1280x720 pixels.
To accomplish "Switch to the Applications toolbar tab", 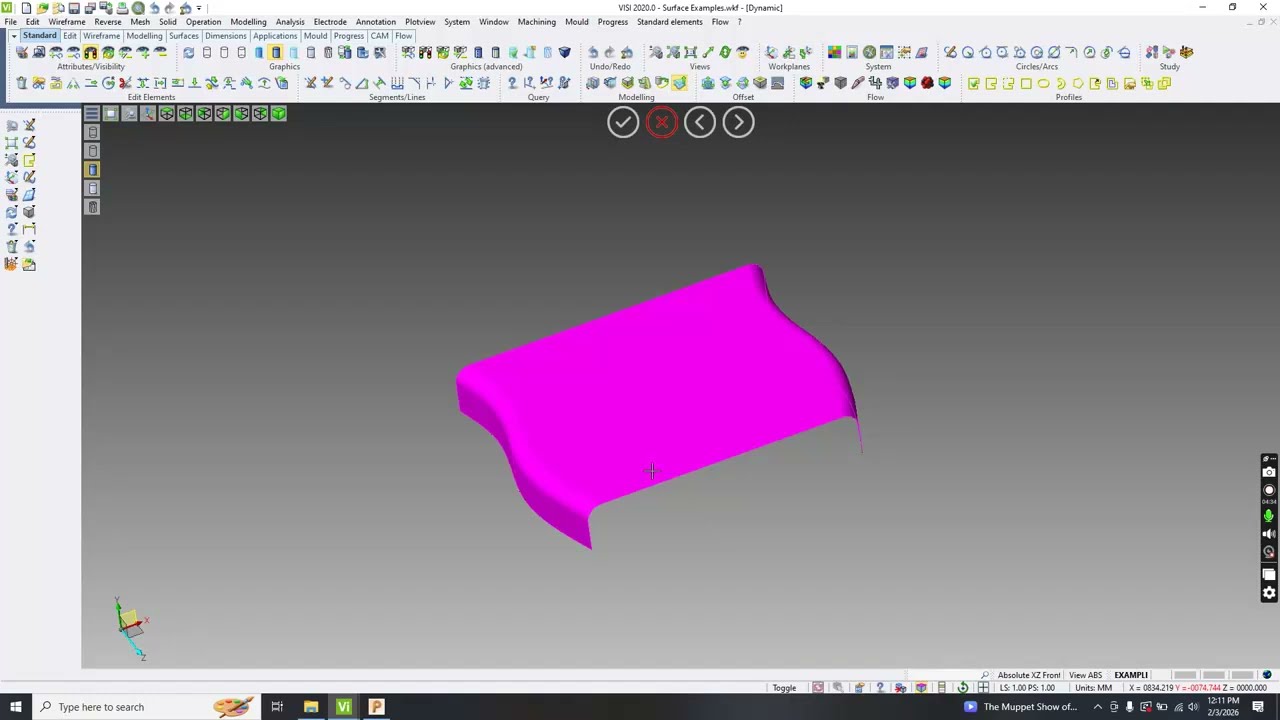I will click(x=274, y=36).
